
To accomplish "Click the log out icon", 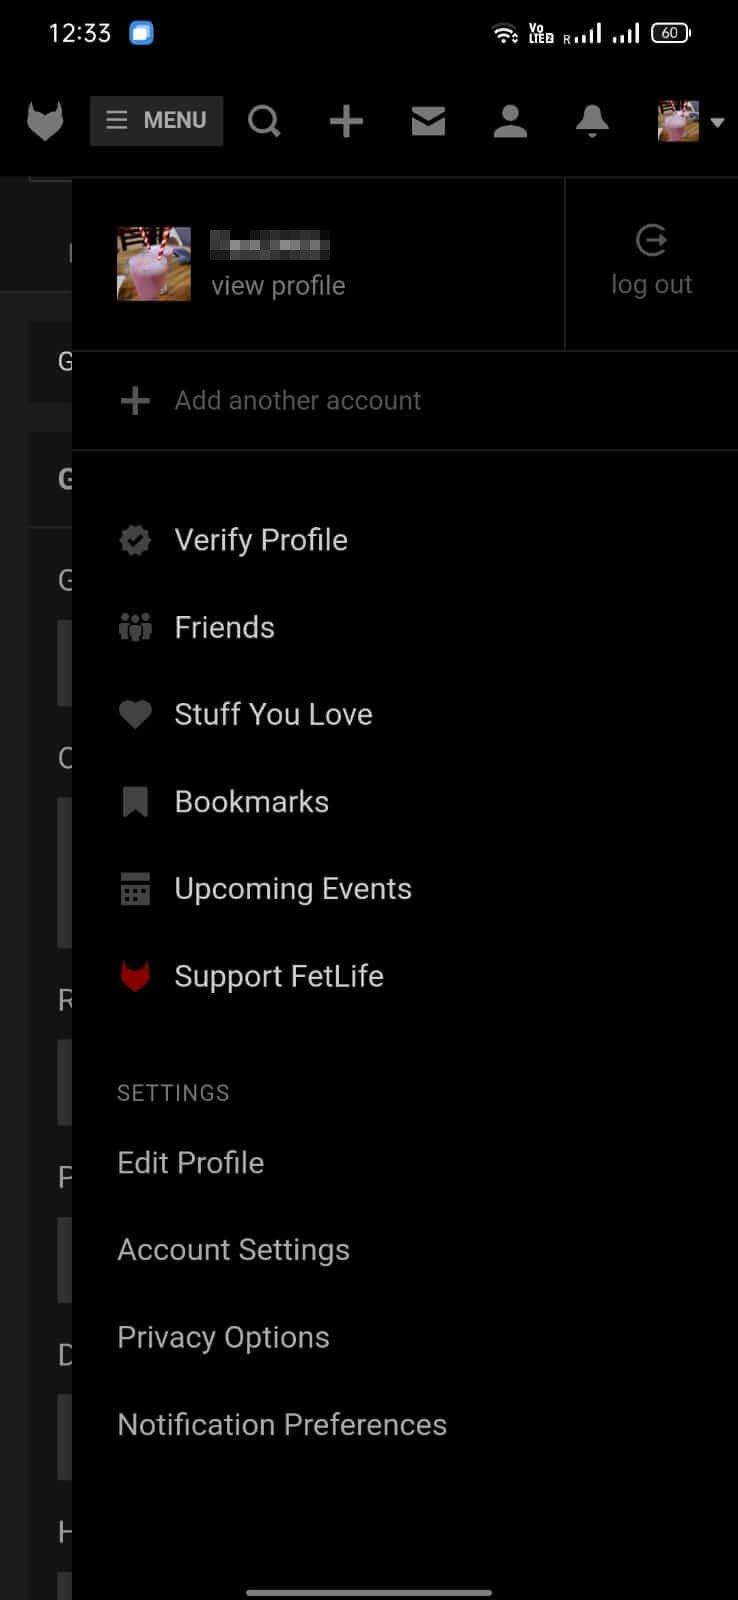I will pyautogui.click(x=651, y=241).
